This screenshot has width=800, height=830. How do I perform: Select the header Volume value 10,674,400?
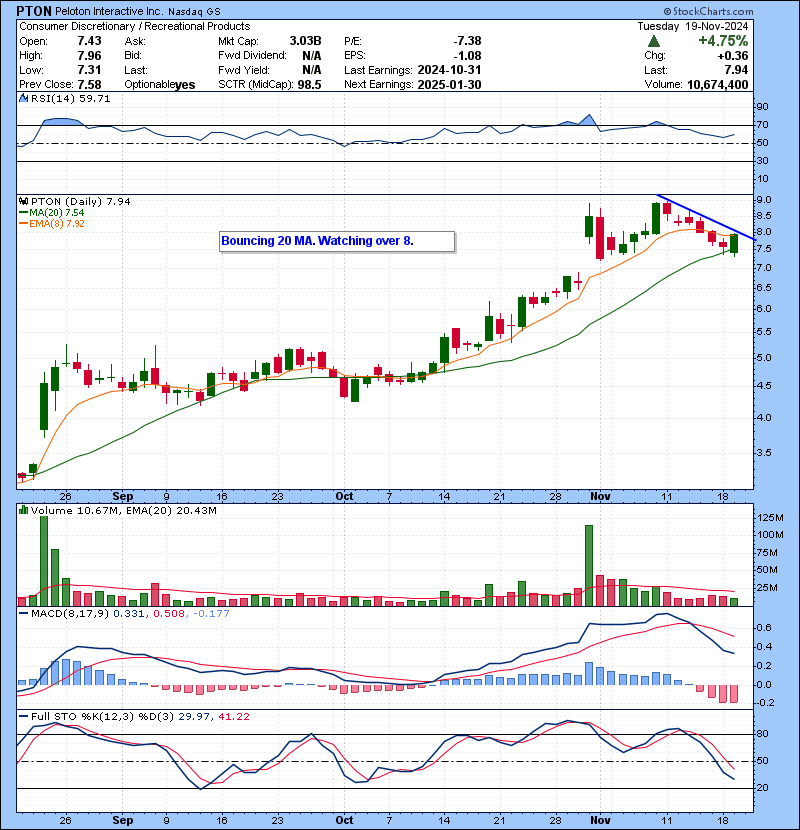[x=717, y=85]
